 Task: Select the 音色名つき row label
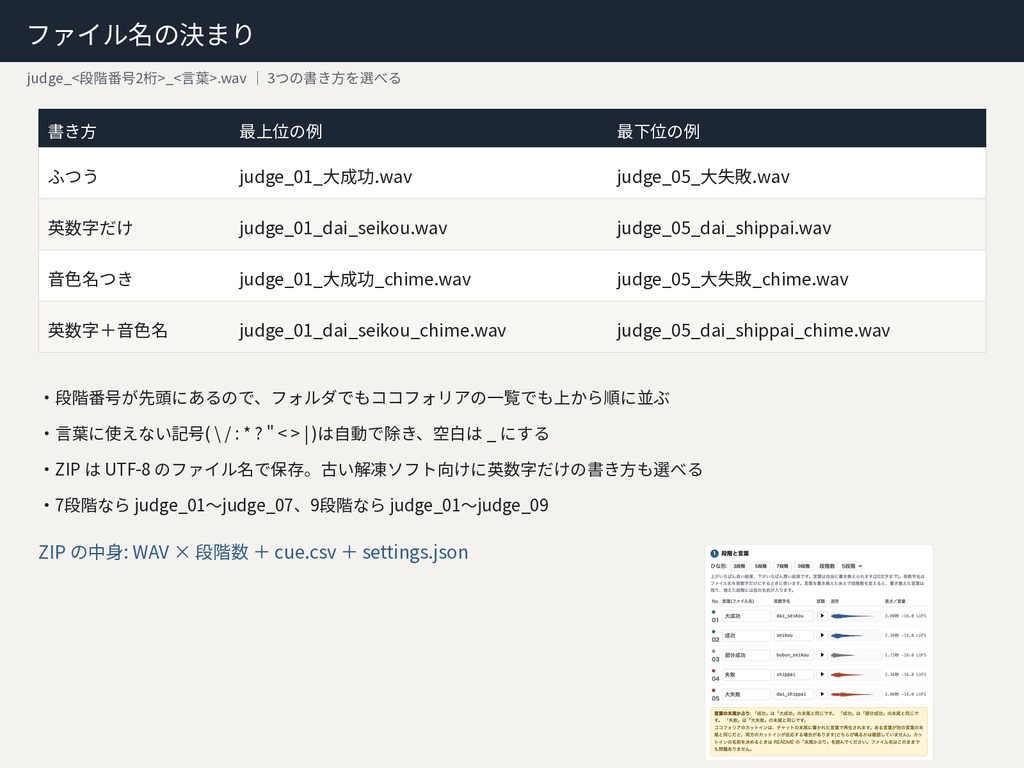[90, 279]
